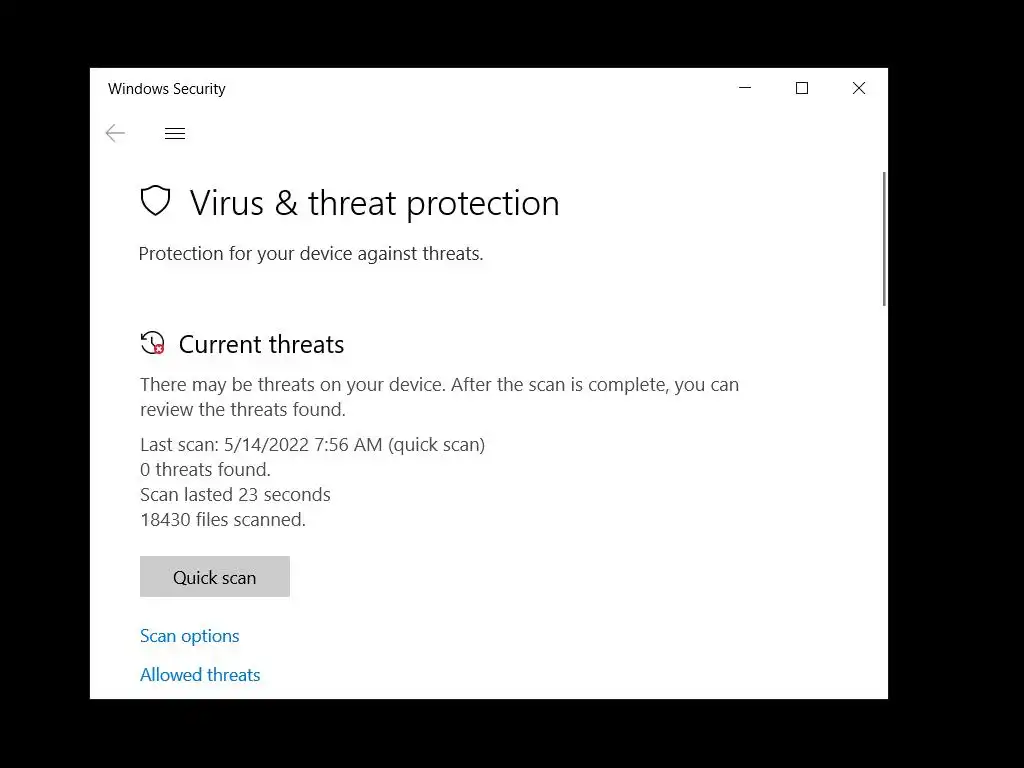Click the shield icon beside the page heading
Image resolution: width=1024 pixels, height=768 pixels.
pos(155,202)
